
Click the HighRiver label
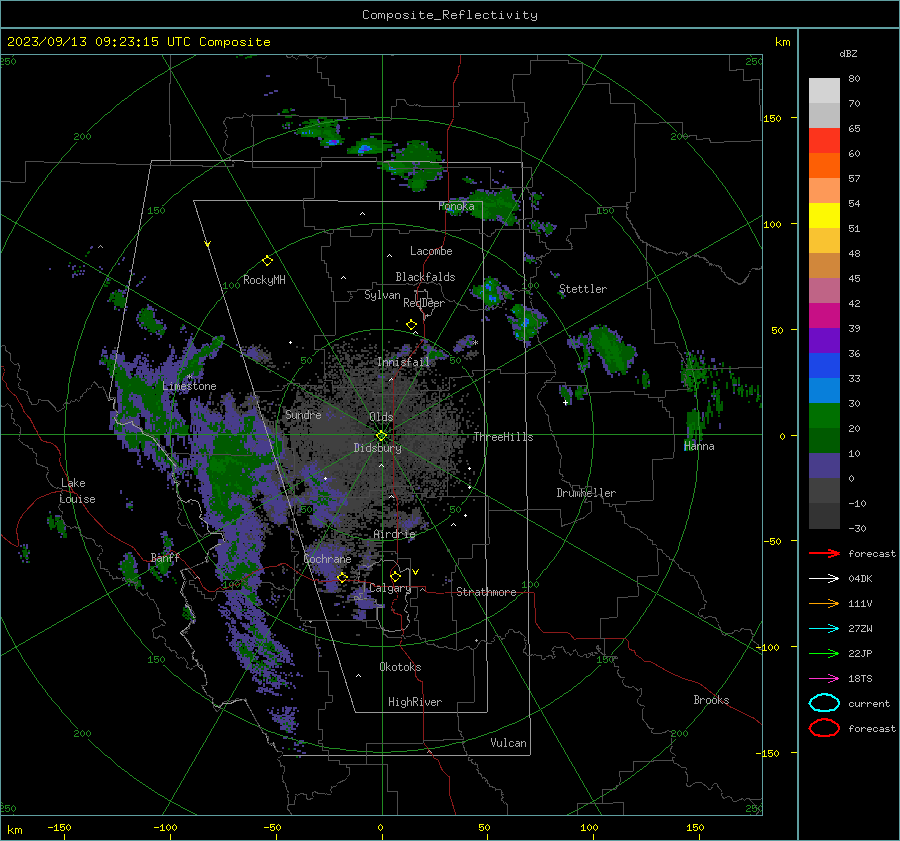point(415,702)
